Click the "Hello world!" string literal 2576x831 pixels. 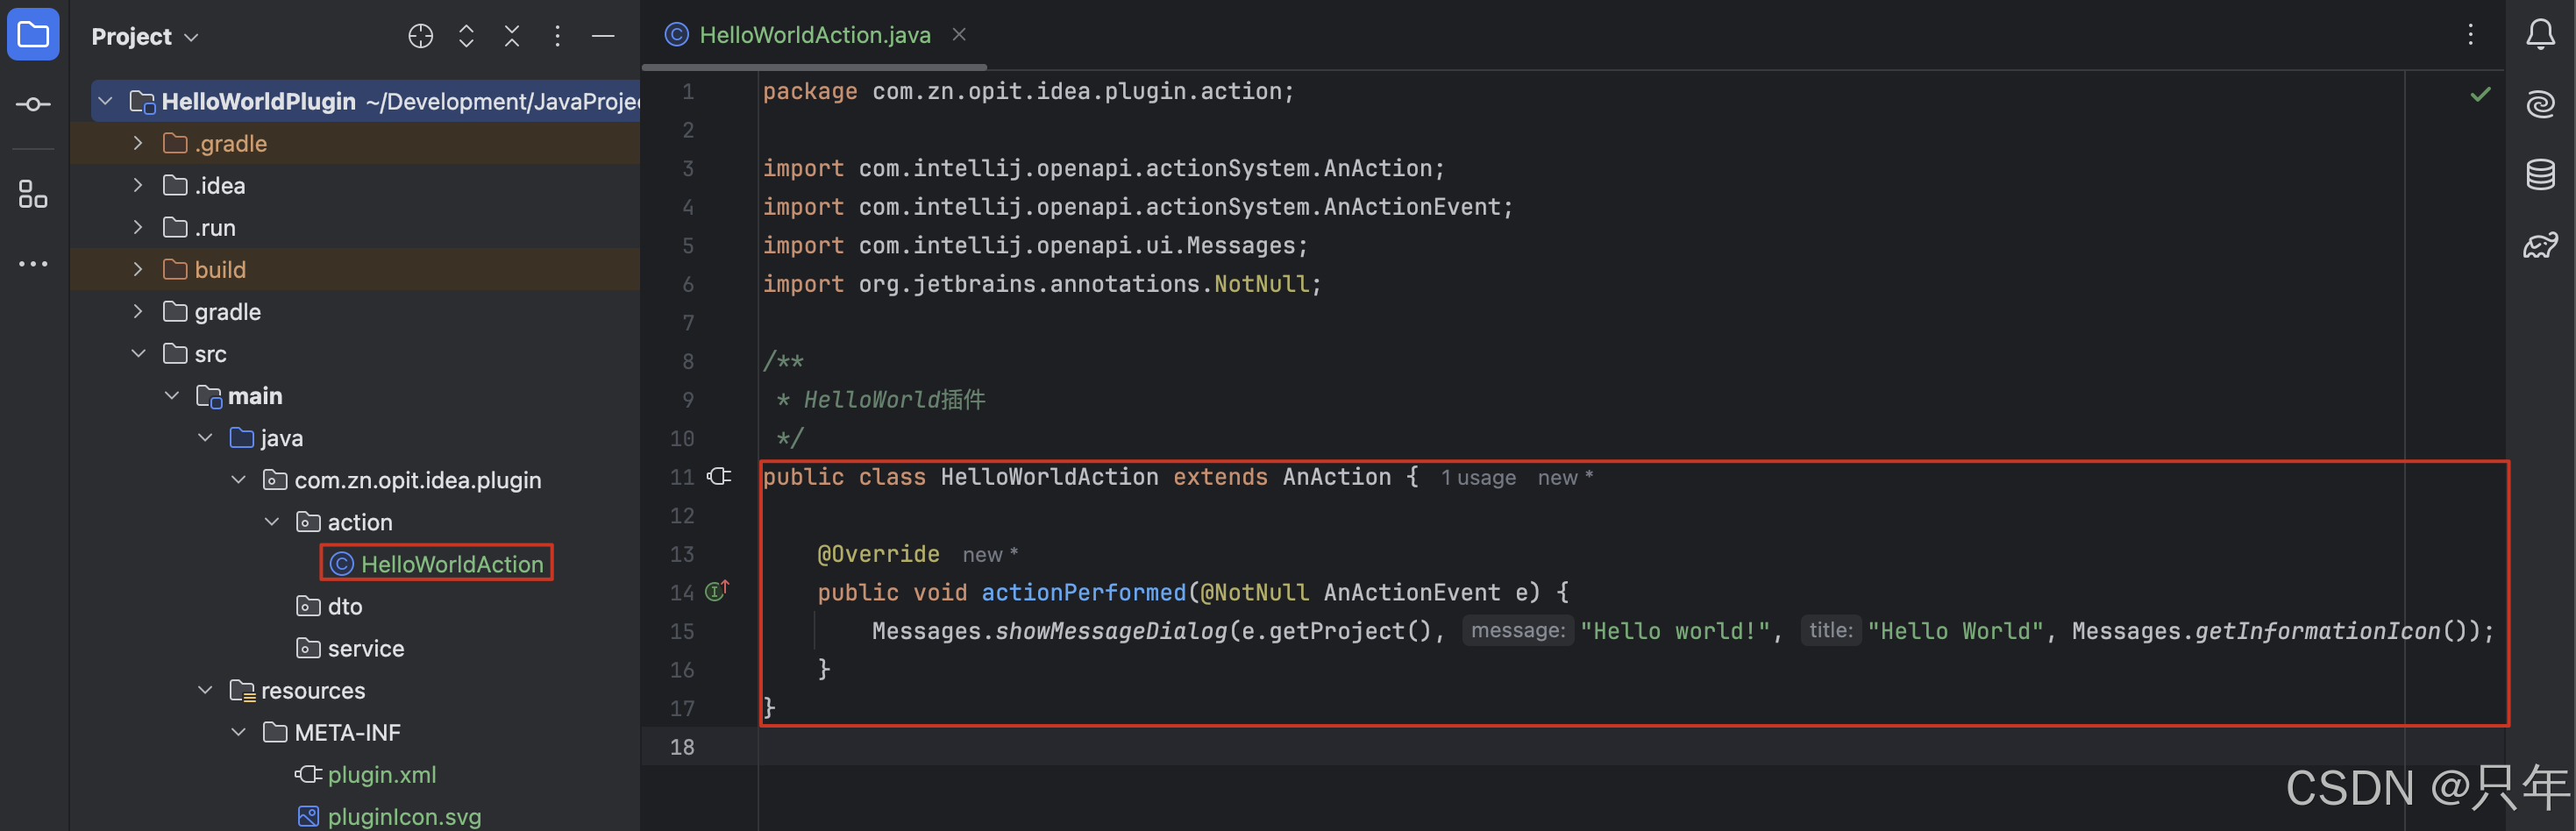[x=1675, y=631]
